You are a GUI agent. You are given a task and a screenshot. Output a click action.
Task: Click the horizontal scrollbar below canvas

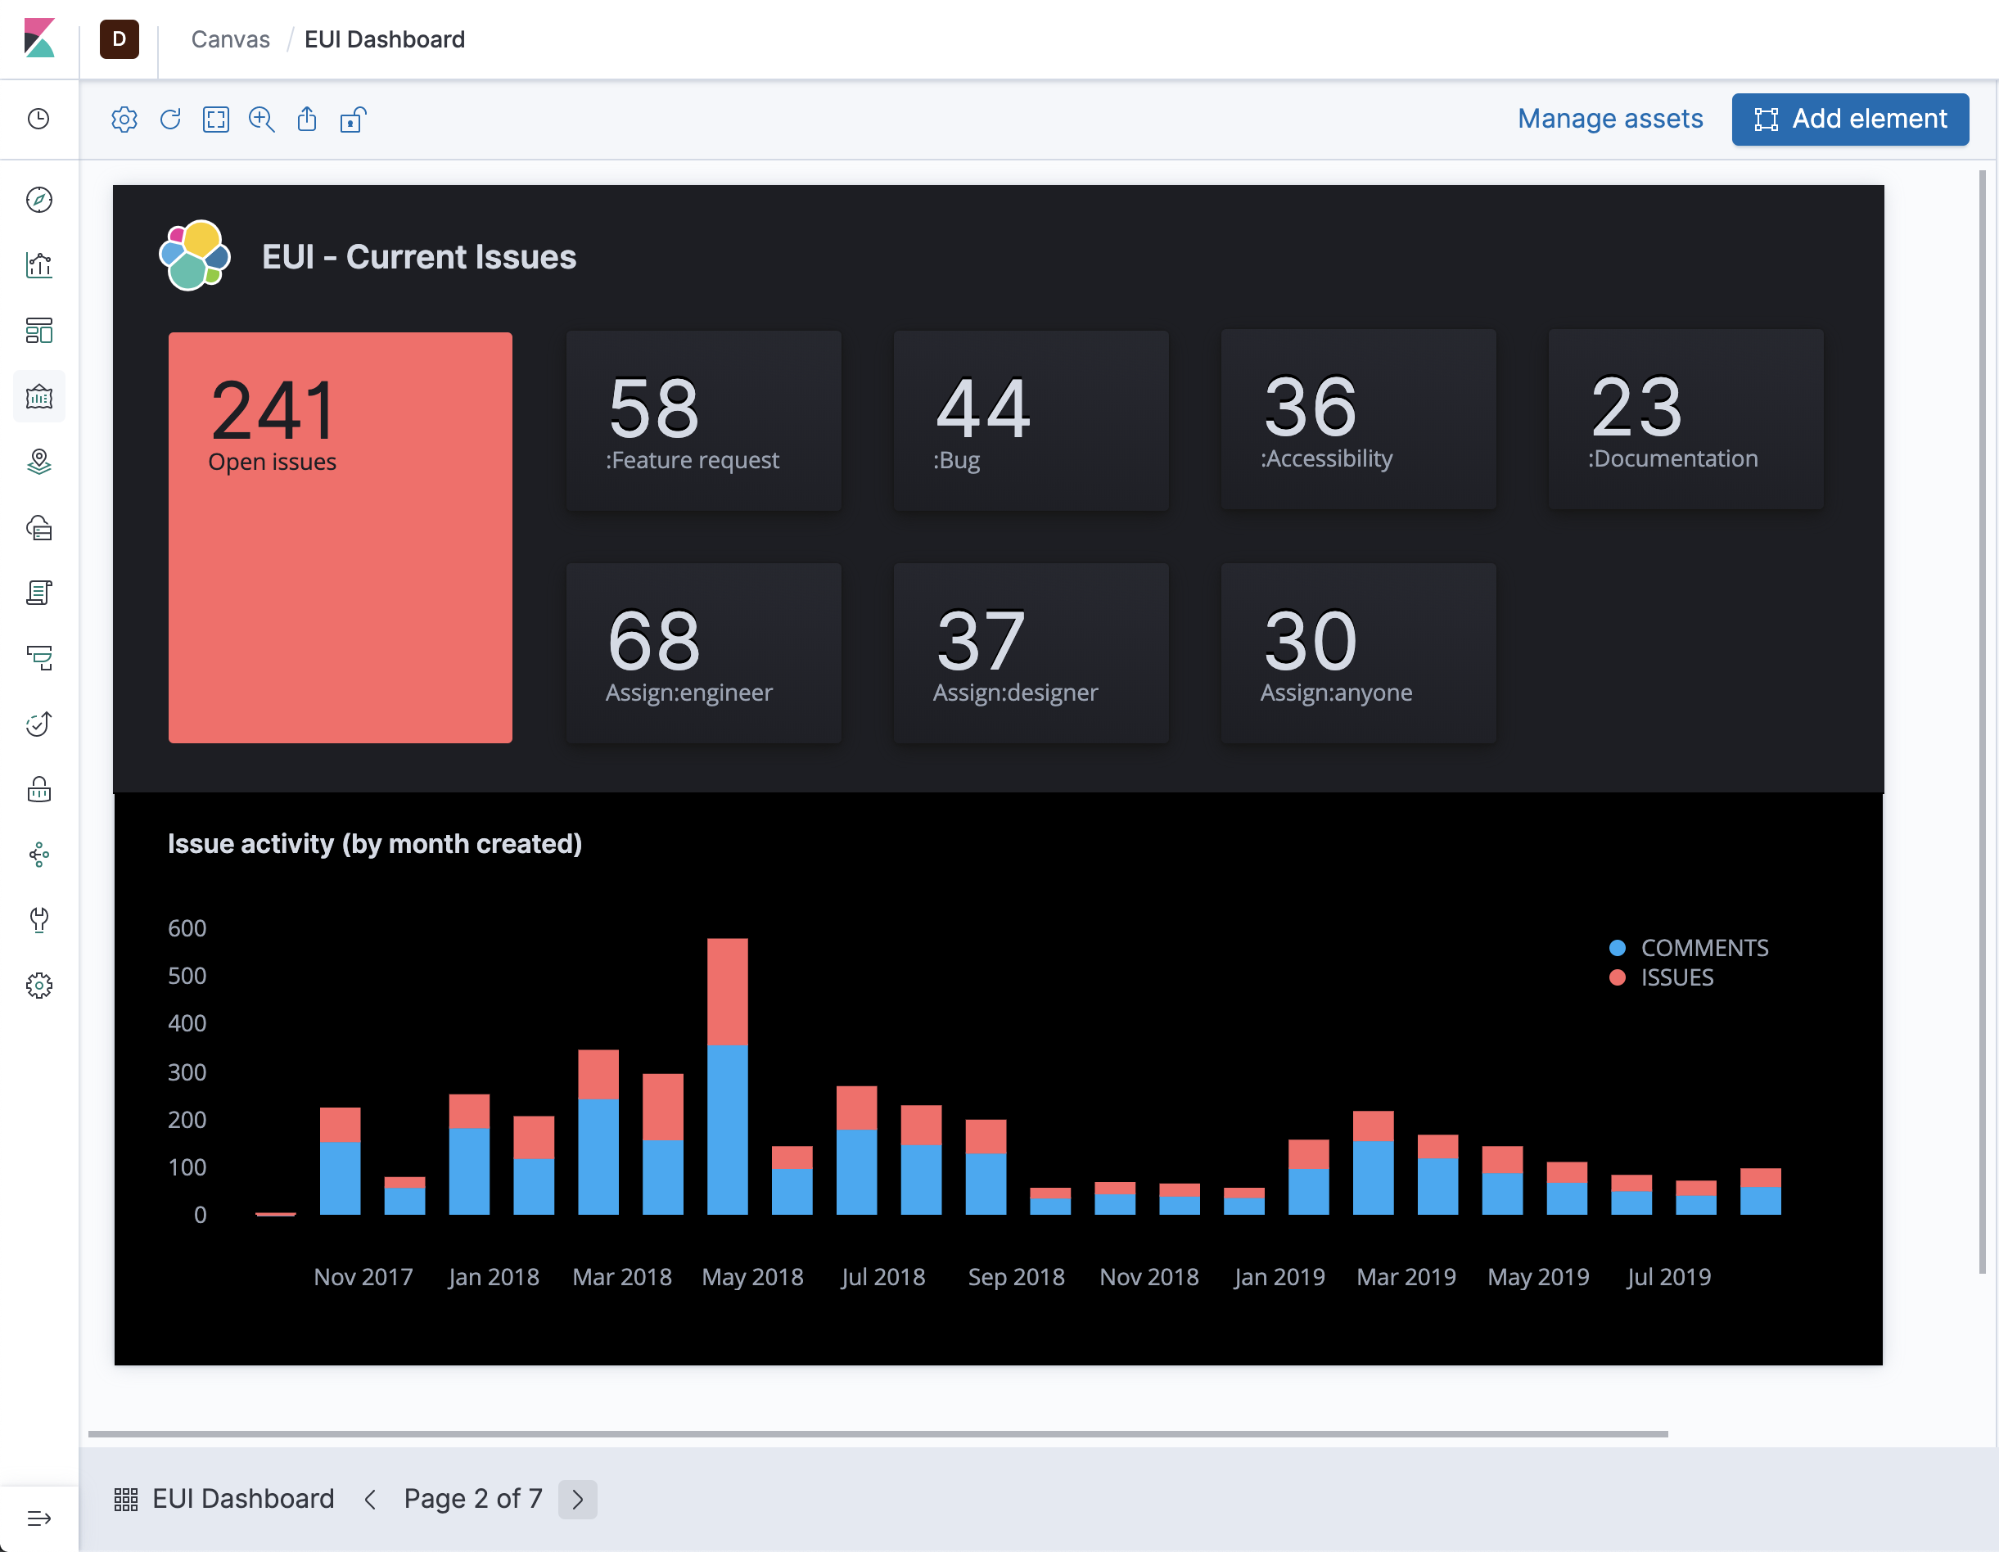(878, 1434)
